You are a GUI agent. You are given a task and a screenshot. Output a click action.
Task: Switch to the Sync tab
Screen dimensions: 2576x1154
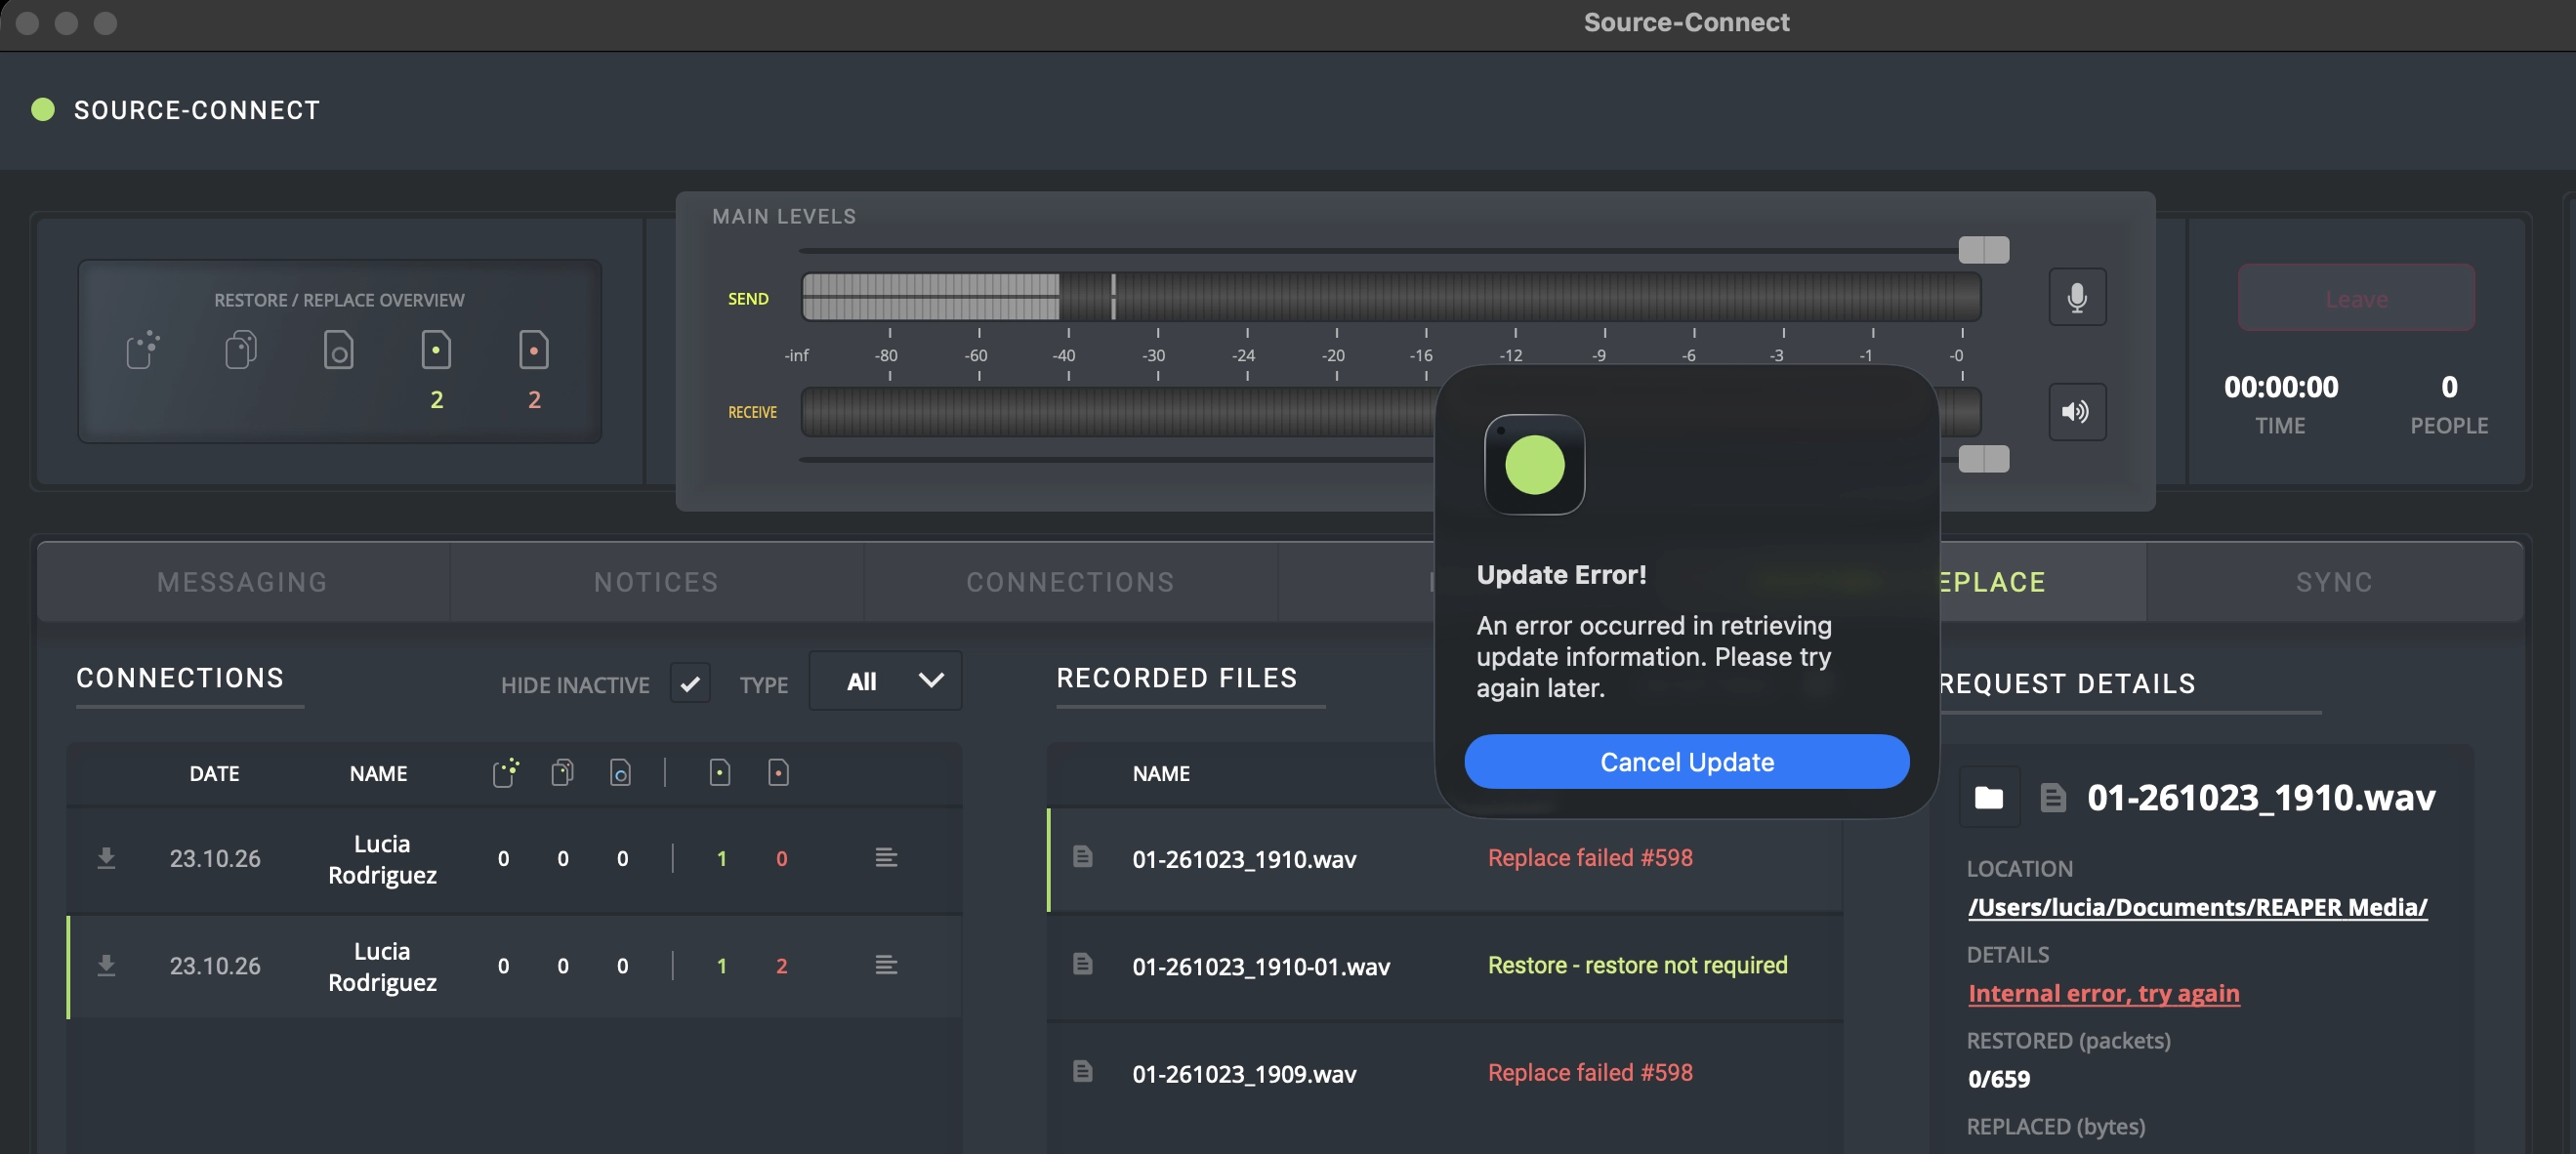2334,582
